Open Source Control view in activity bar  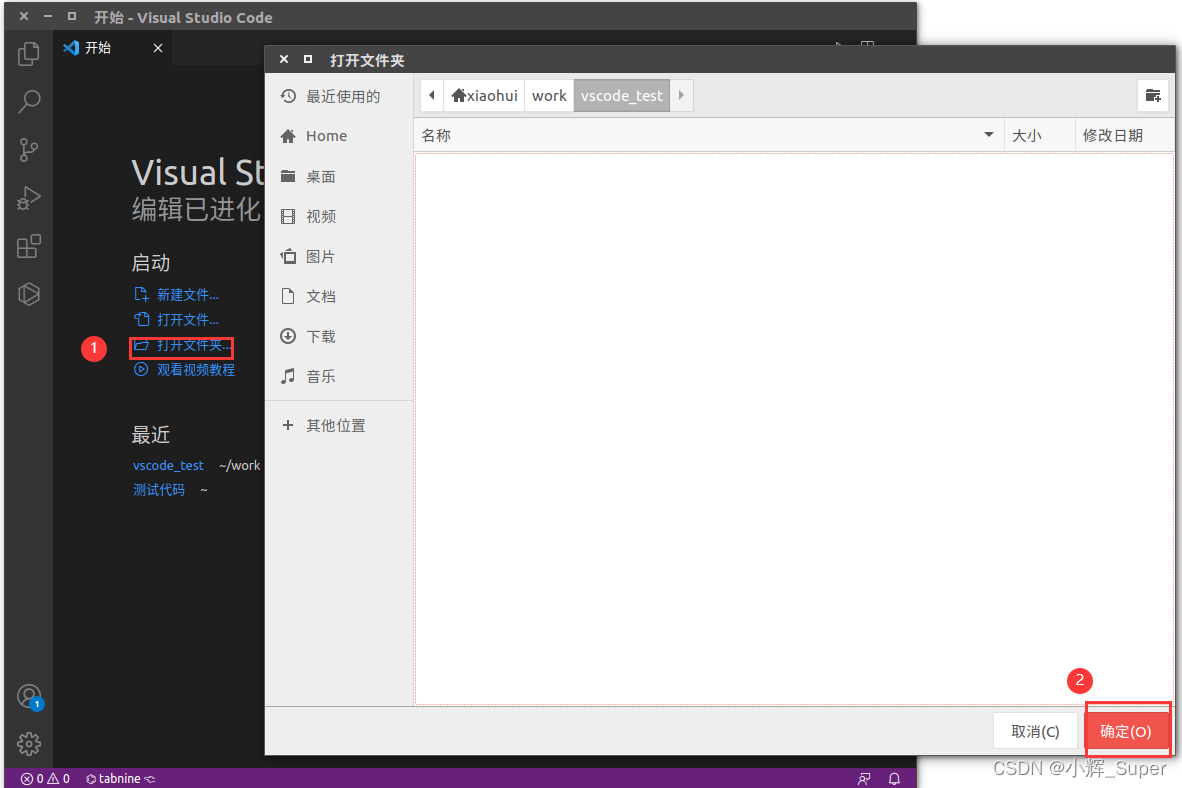click(29, 150)
